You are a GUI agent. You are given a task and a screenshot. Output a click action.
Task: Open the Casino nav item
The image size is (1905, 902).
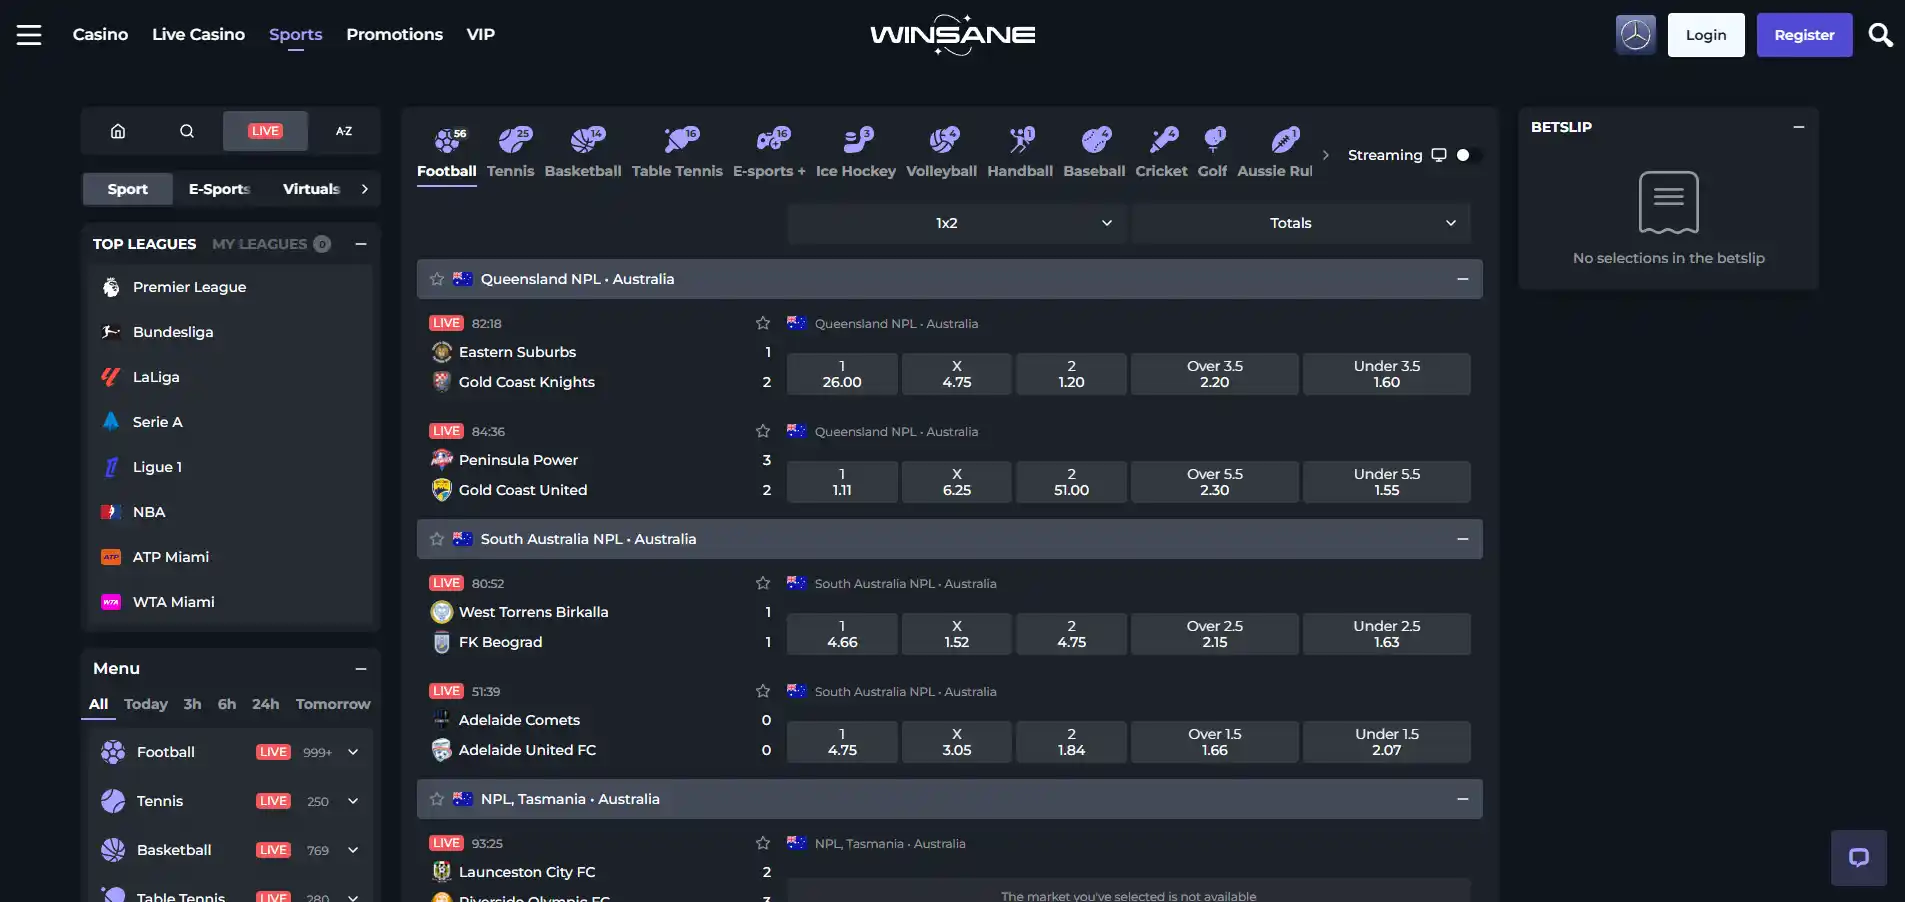tap(100, 35)
